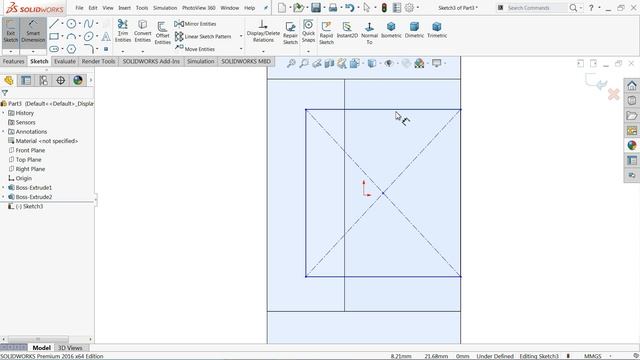Open the 3D Views bottom tab

(70, 348)
